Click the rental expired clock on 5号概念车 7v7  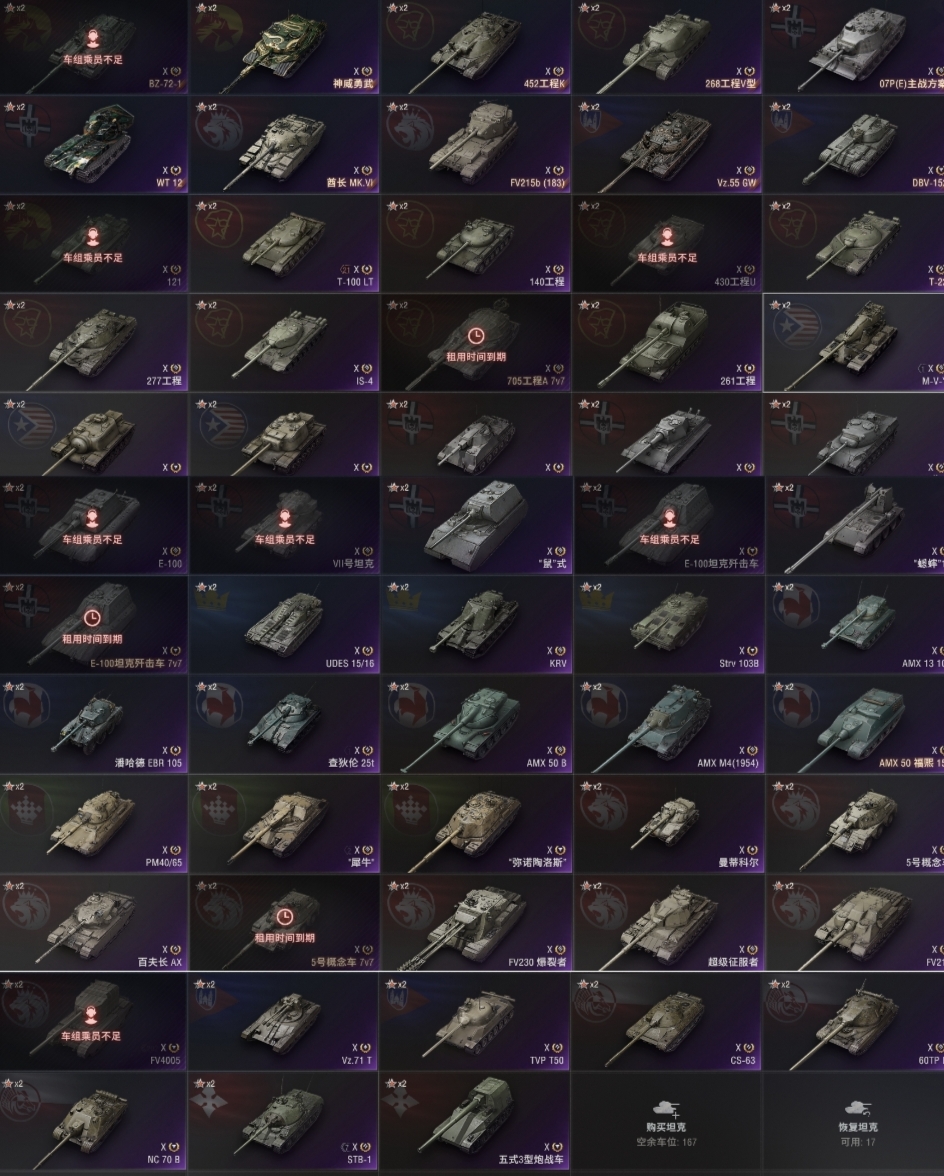pos(284,916)
